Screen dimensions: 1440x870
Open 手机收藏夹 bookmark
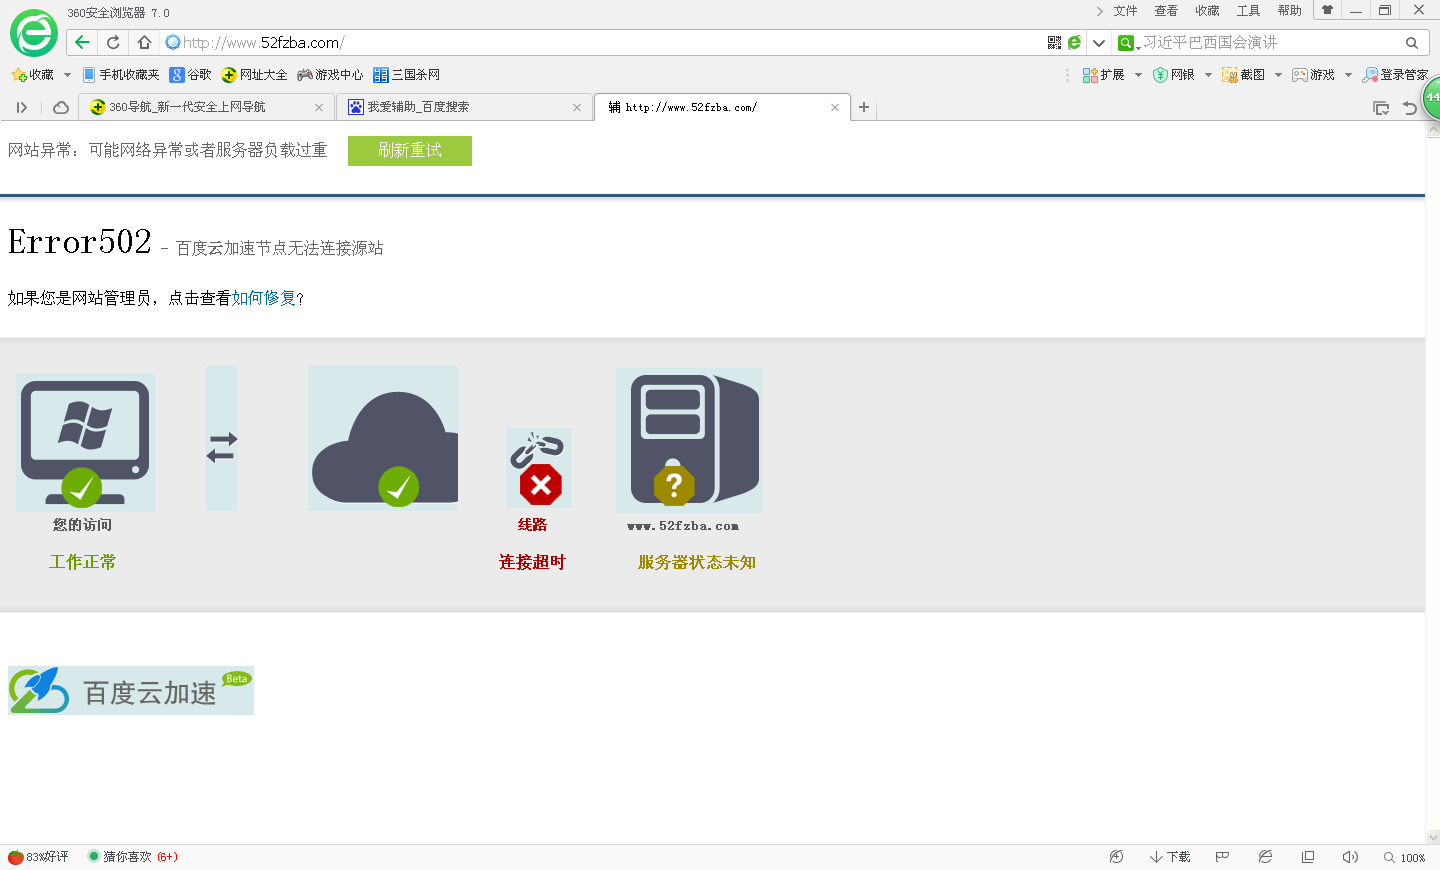(x=121, y=75)
